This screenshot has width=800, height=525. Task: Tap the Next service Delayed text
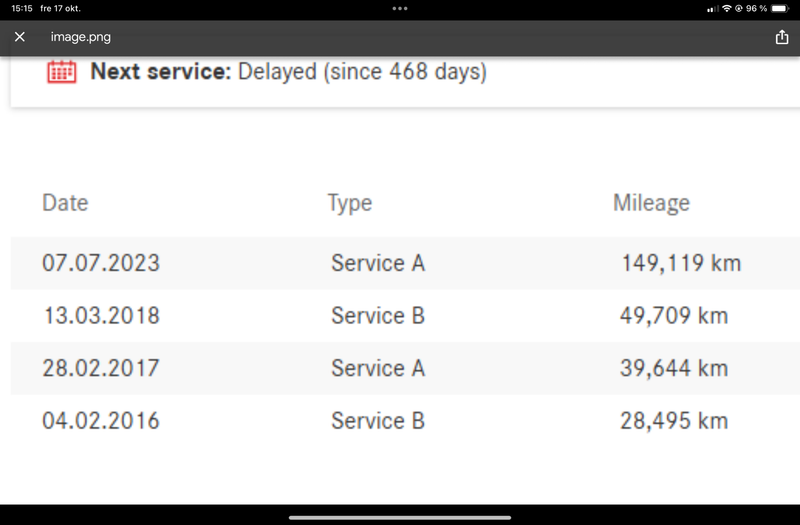pos(288,72)
